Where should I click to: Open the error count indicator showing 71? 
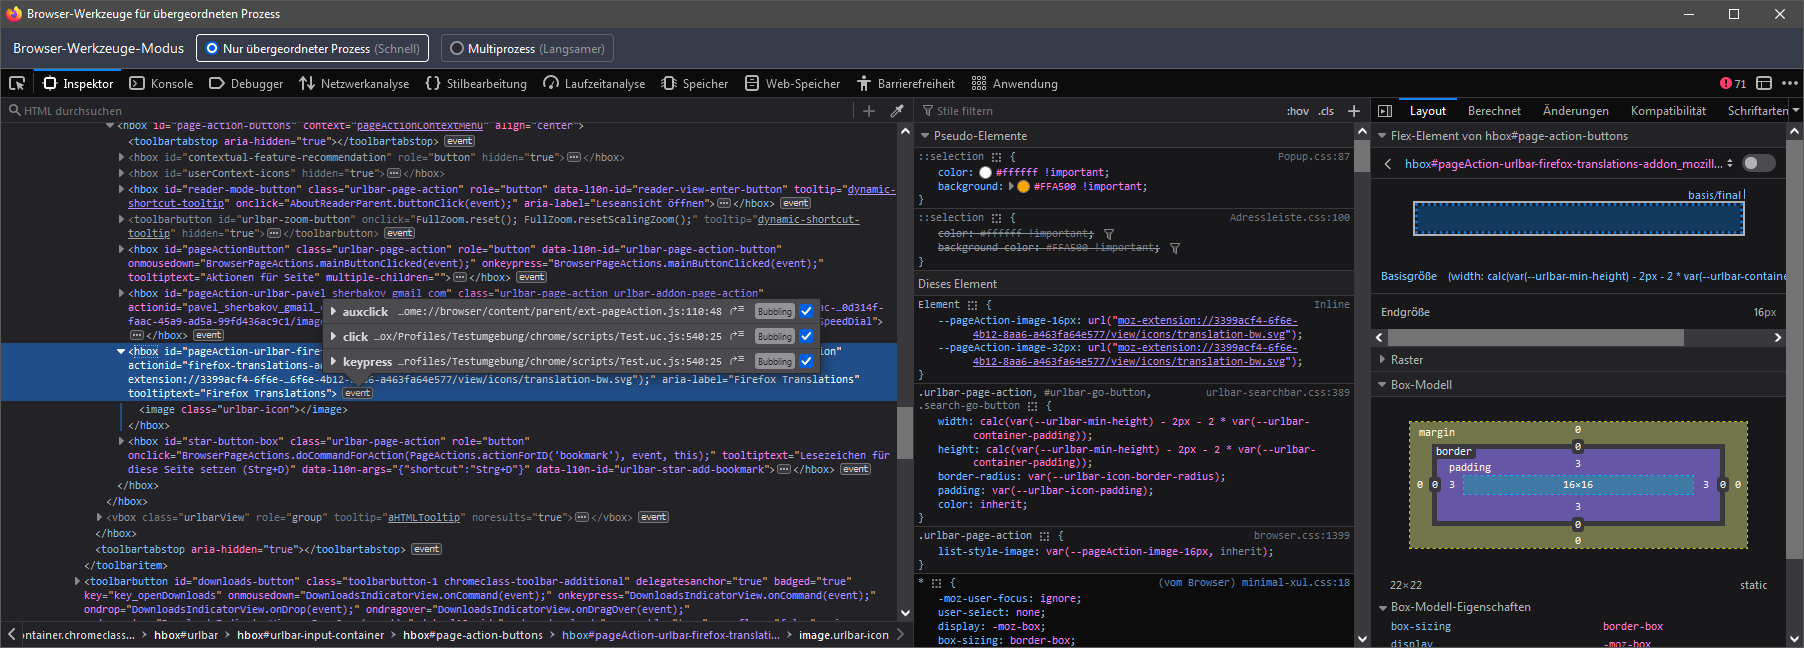click(1733, 83)
